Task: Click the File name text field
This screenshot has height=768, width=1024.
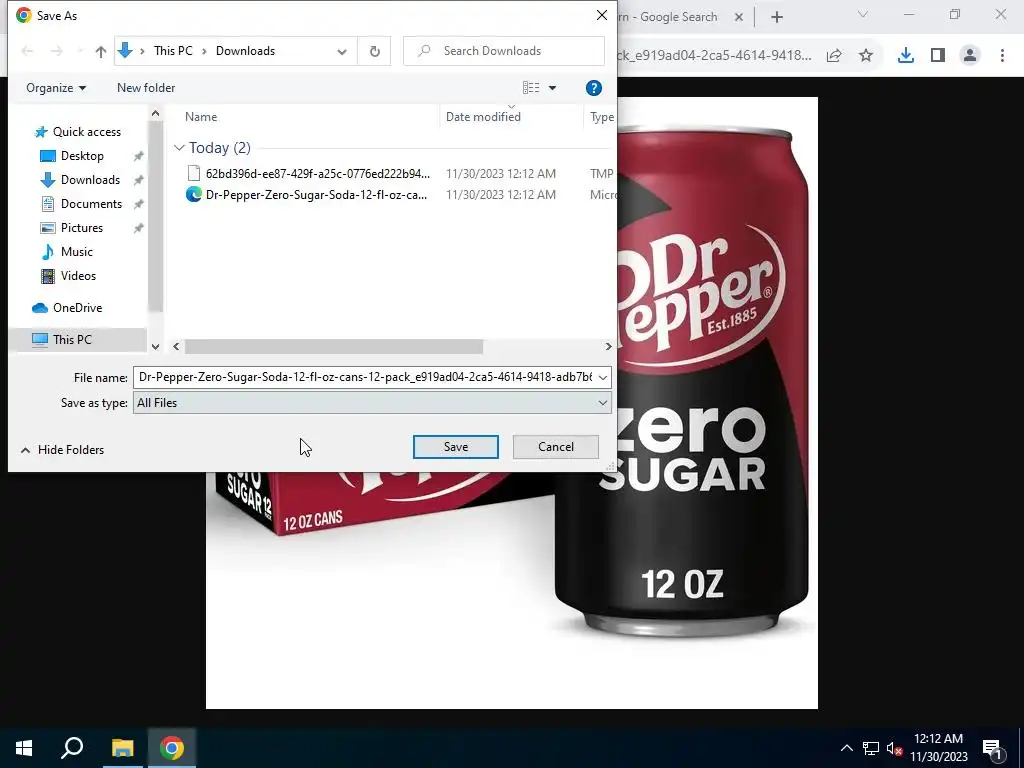Action: (364, 377)
